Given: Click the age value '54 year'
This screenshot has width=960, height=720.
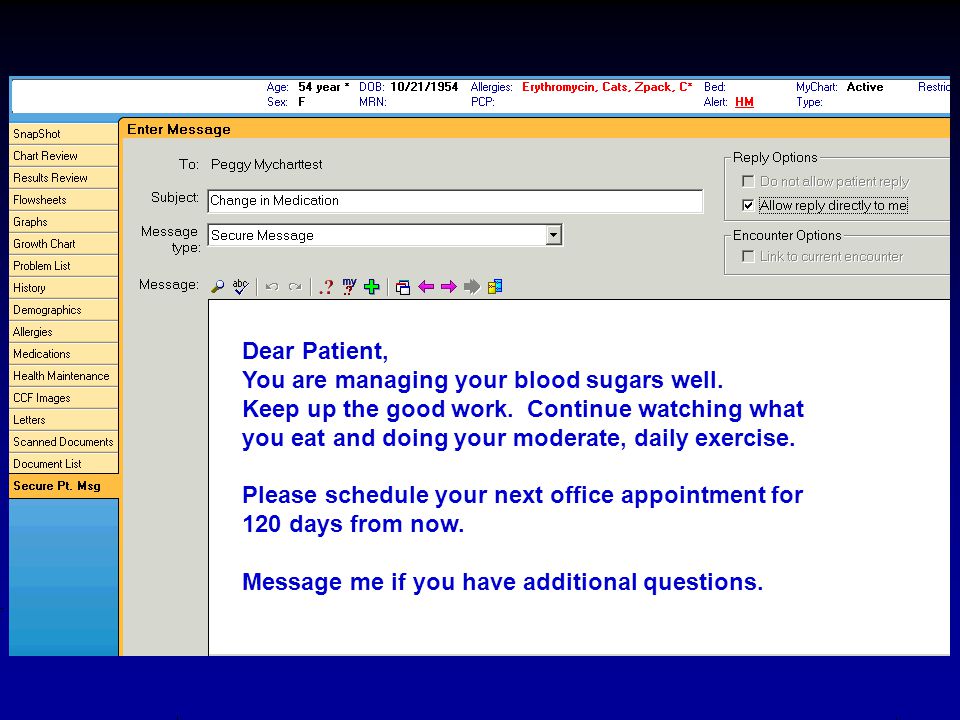Looking at the screenshot, I should [x=319, y=87].
